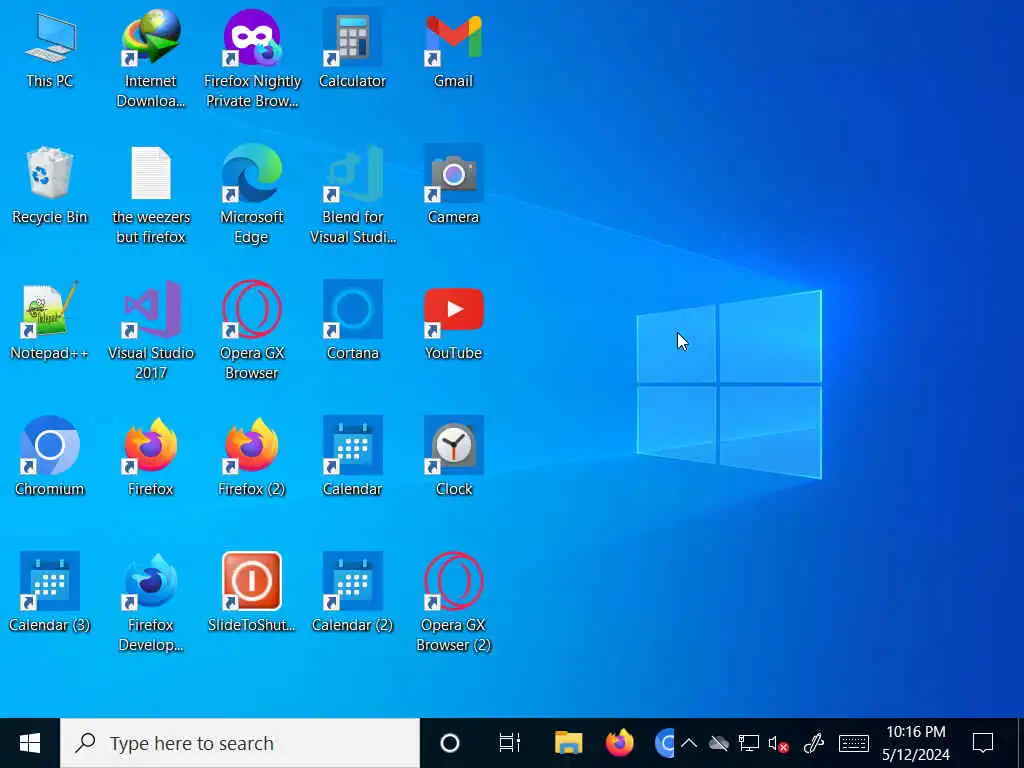1024x768 pixels.
Task: Open Windows Ink Workspace pen icon
Action: click(814, 743)
